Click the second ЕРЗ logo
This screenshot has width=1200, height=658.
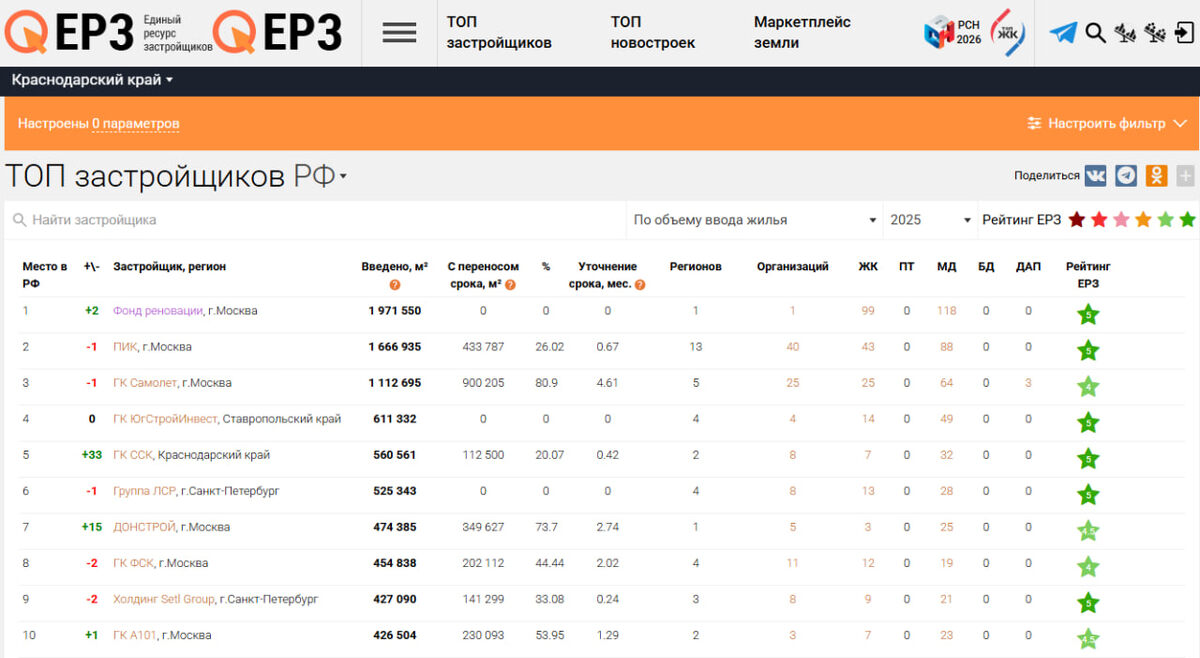coord(278,33)
